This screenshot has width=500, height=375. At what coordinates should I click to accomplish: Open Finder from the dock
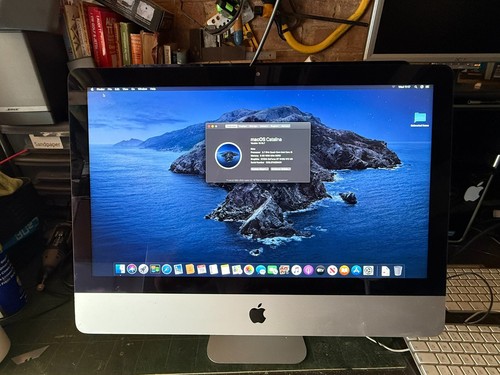pos(120,269)
